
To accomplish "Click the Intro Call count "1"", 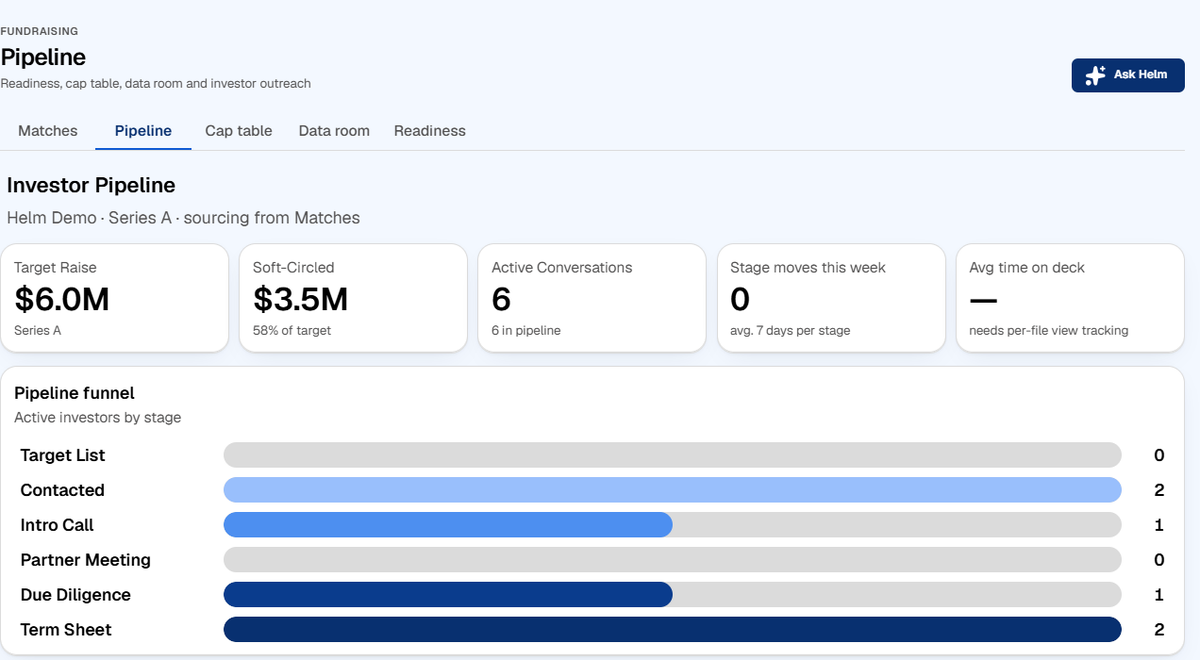I will click(1159, 525).
